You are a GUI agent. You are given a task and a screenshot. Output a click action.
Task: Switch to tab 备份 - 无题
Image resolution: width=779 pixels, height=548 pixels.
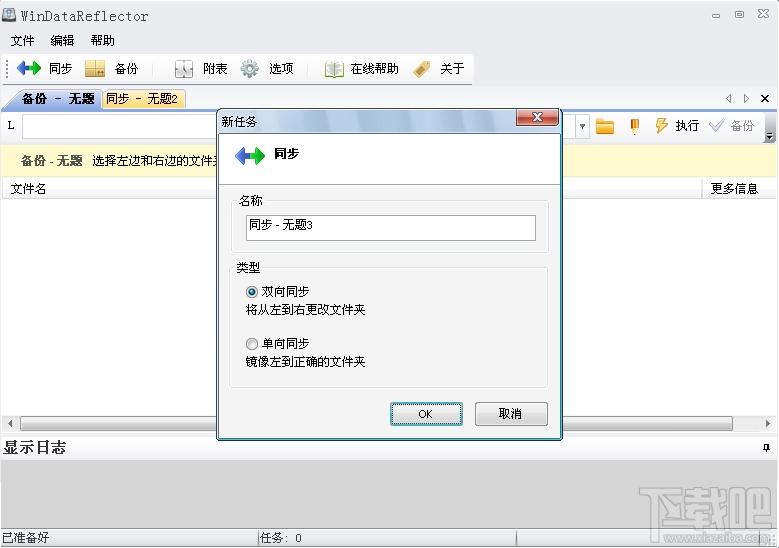pyautogui.click(x=57, y=99)
